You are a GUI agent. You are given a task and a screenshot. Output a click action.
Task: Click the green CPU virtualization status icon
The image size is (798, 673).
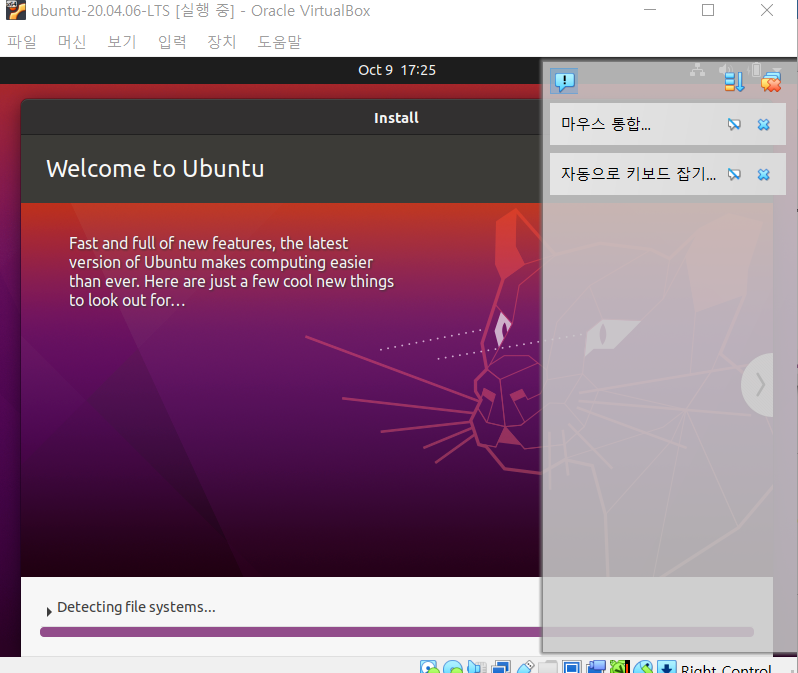(x=620, y=667)
